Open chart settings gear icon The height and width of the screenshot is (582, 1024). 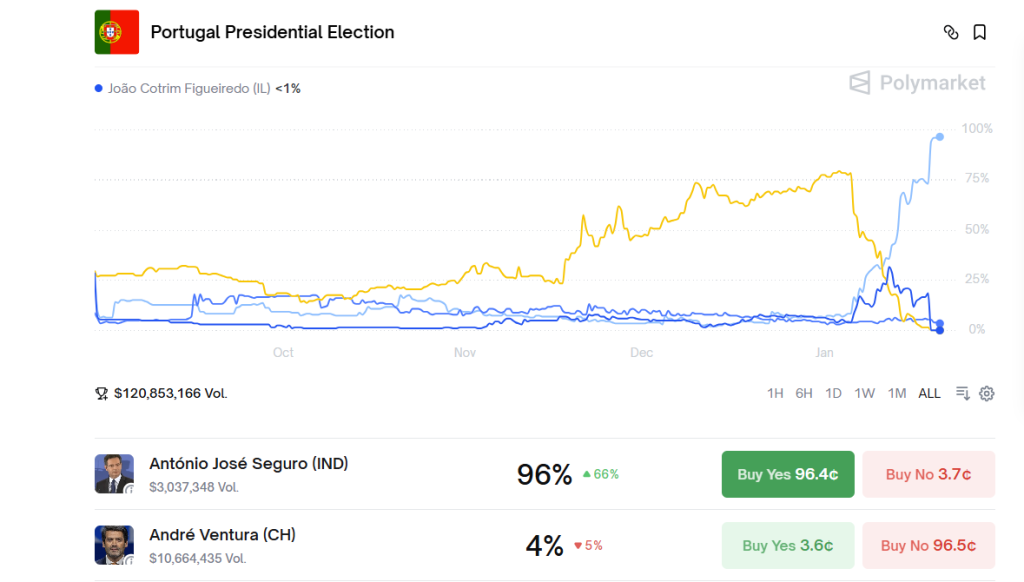(987, 393)
